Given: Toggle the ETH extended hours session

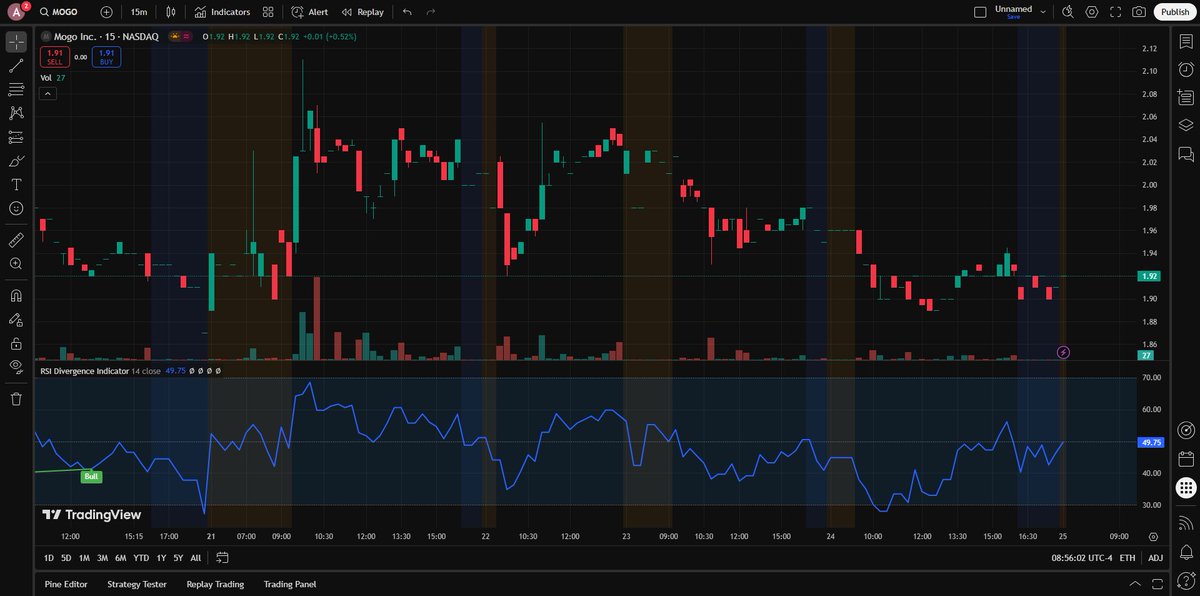Looking at the screenshot, I should click(x=1128, y=558).
